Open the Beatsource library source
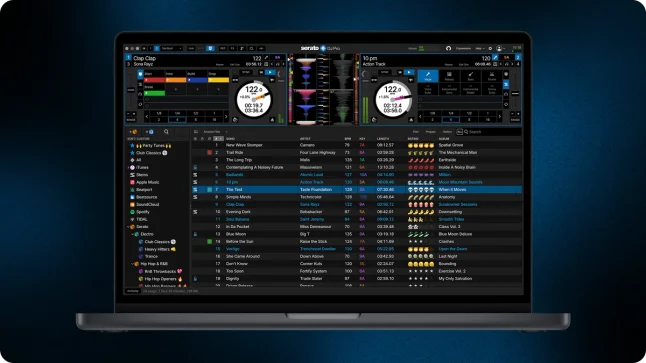This screenshot has width=646, height=363. [143, 197]
